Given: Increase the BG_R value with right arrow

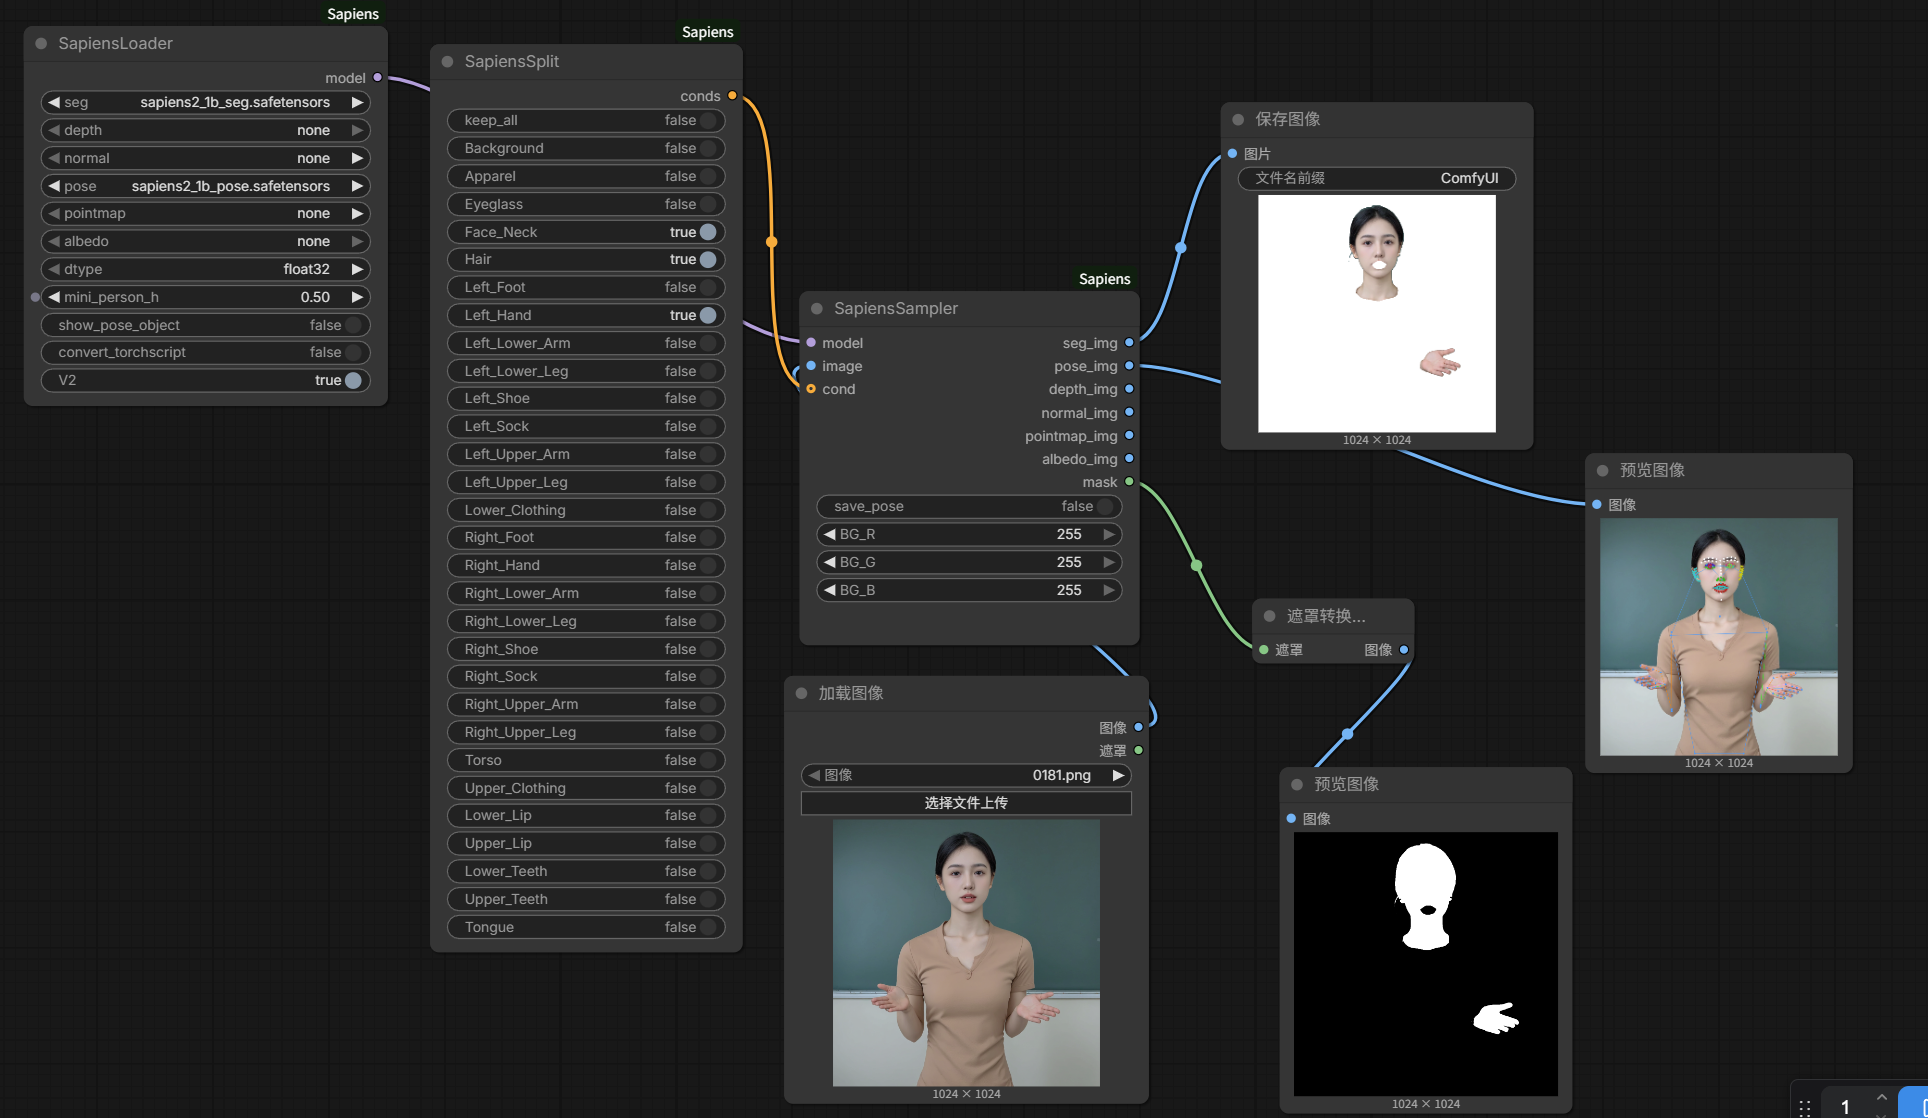Looking at the screenshot, I should [1109, 535].
